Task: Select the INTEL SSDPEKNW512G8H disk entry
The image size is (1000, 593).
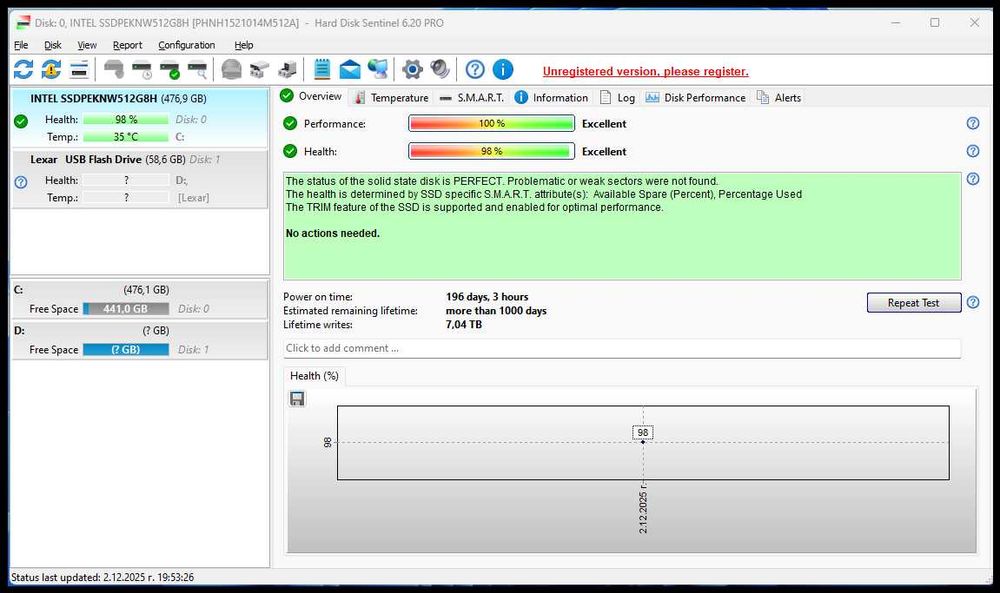Action: (140, 118)
